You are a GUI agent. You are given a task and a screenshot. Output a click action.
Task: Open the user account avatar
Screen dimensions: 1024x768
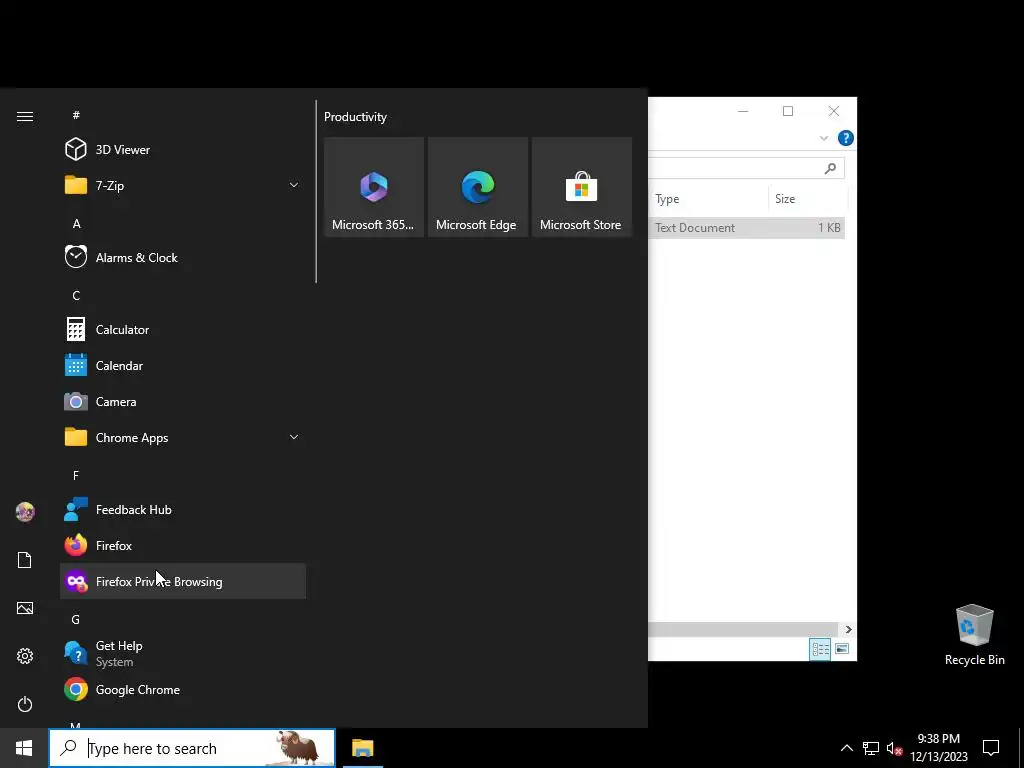click(x=25, y=512)
